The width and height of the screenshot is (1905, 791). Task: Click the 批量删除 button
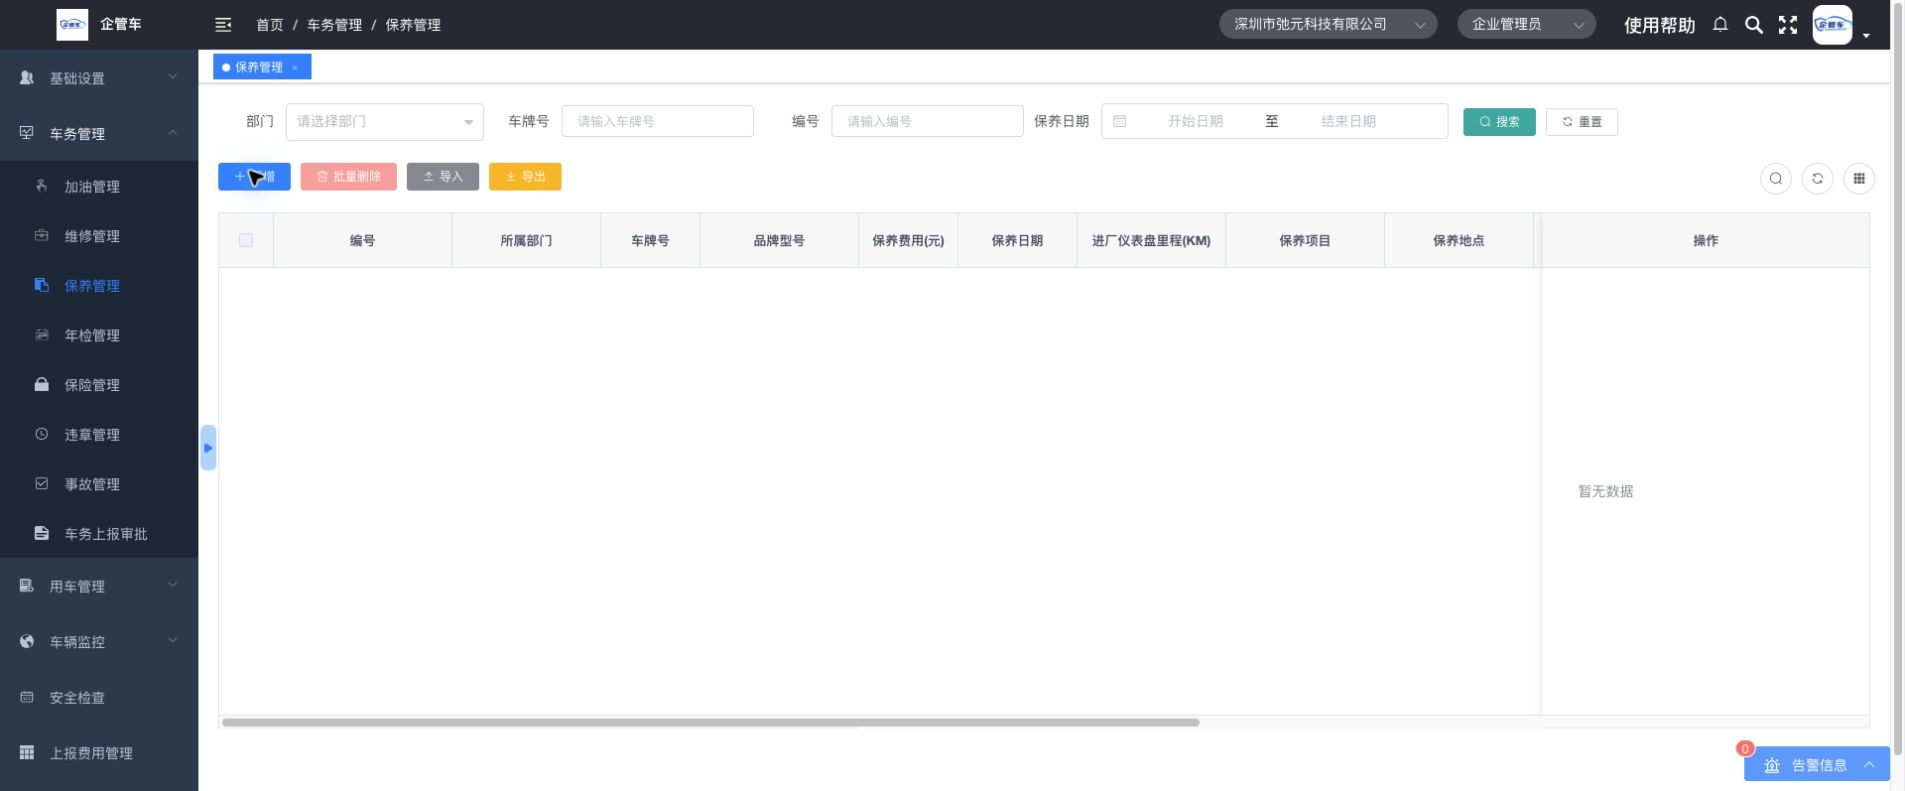pyautogui.click(x=348, y=177)
